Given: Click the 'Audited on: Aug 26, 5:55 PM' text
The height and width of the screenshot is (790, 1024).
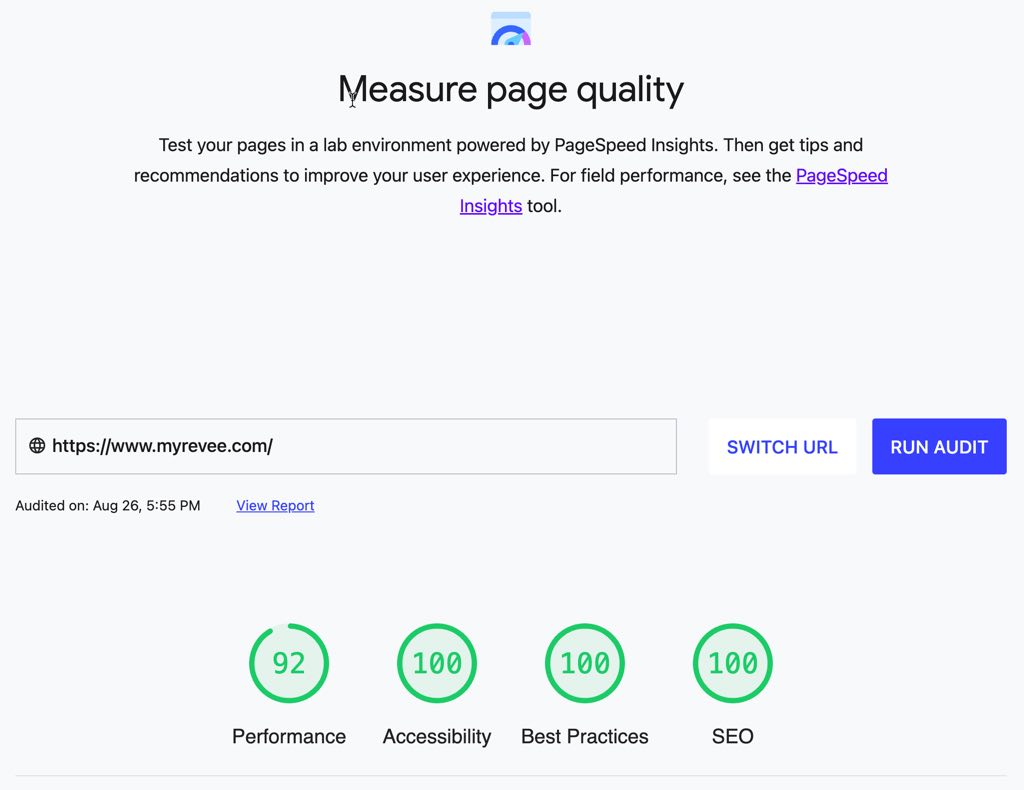Looking at the screenshot, I should click(108, 505).
